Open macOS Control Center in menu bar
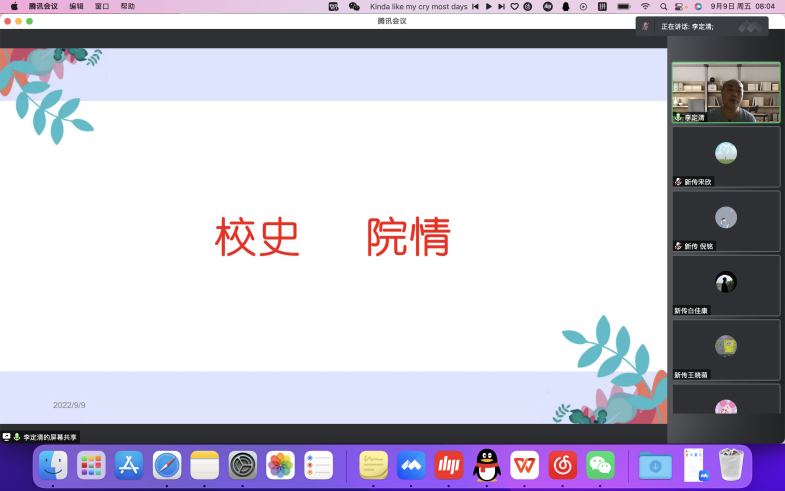Viewport: 785px width, 491px height. tap(680, 6)
